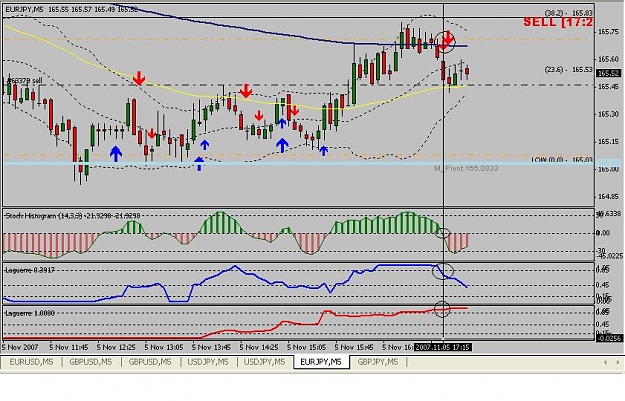Click the M_Pivot 165.0333 label
Screen dimensions: 625x401
pyautogui.click(x=466, y=169)
